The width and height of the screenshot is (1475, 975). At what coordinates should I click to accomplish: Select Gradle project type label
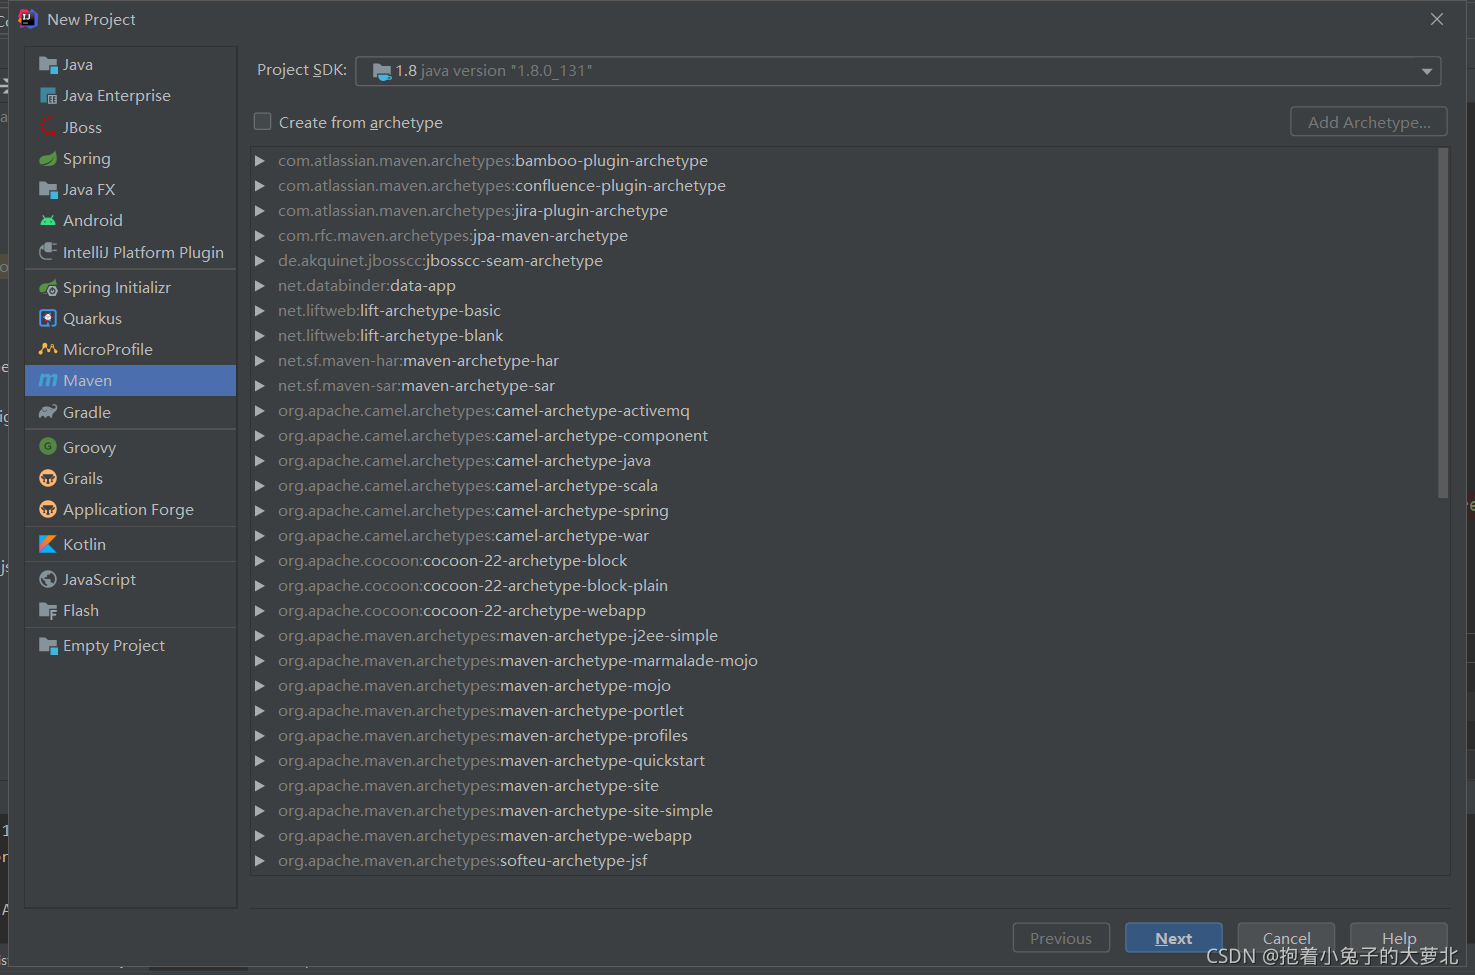[x=87, y=412]
